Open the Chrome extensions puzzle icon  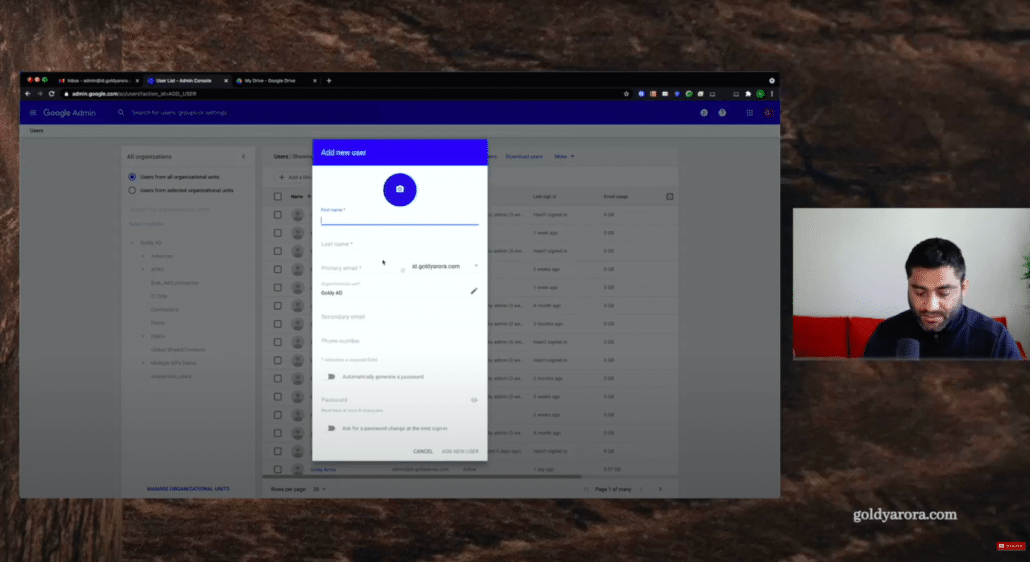point(748,94)
